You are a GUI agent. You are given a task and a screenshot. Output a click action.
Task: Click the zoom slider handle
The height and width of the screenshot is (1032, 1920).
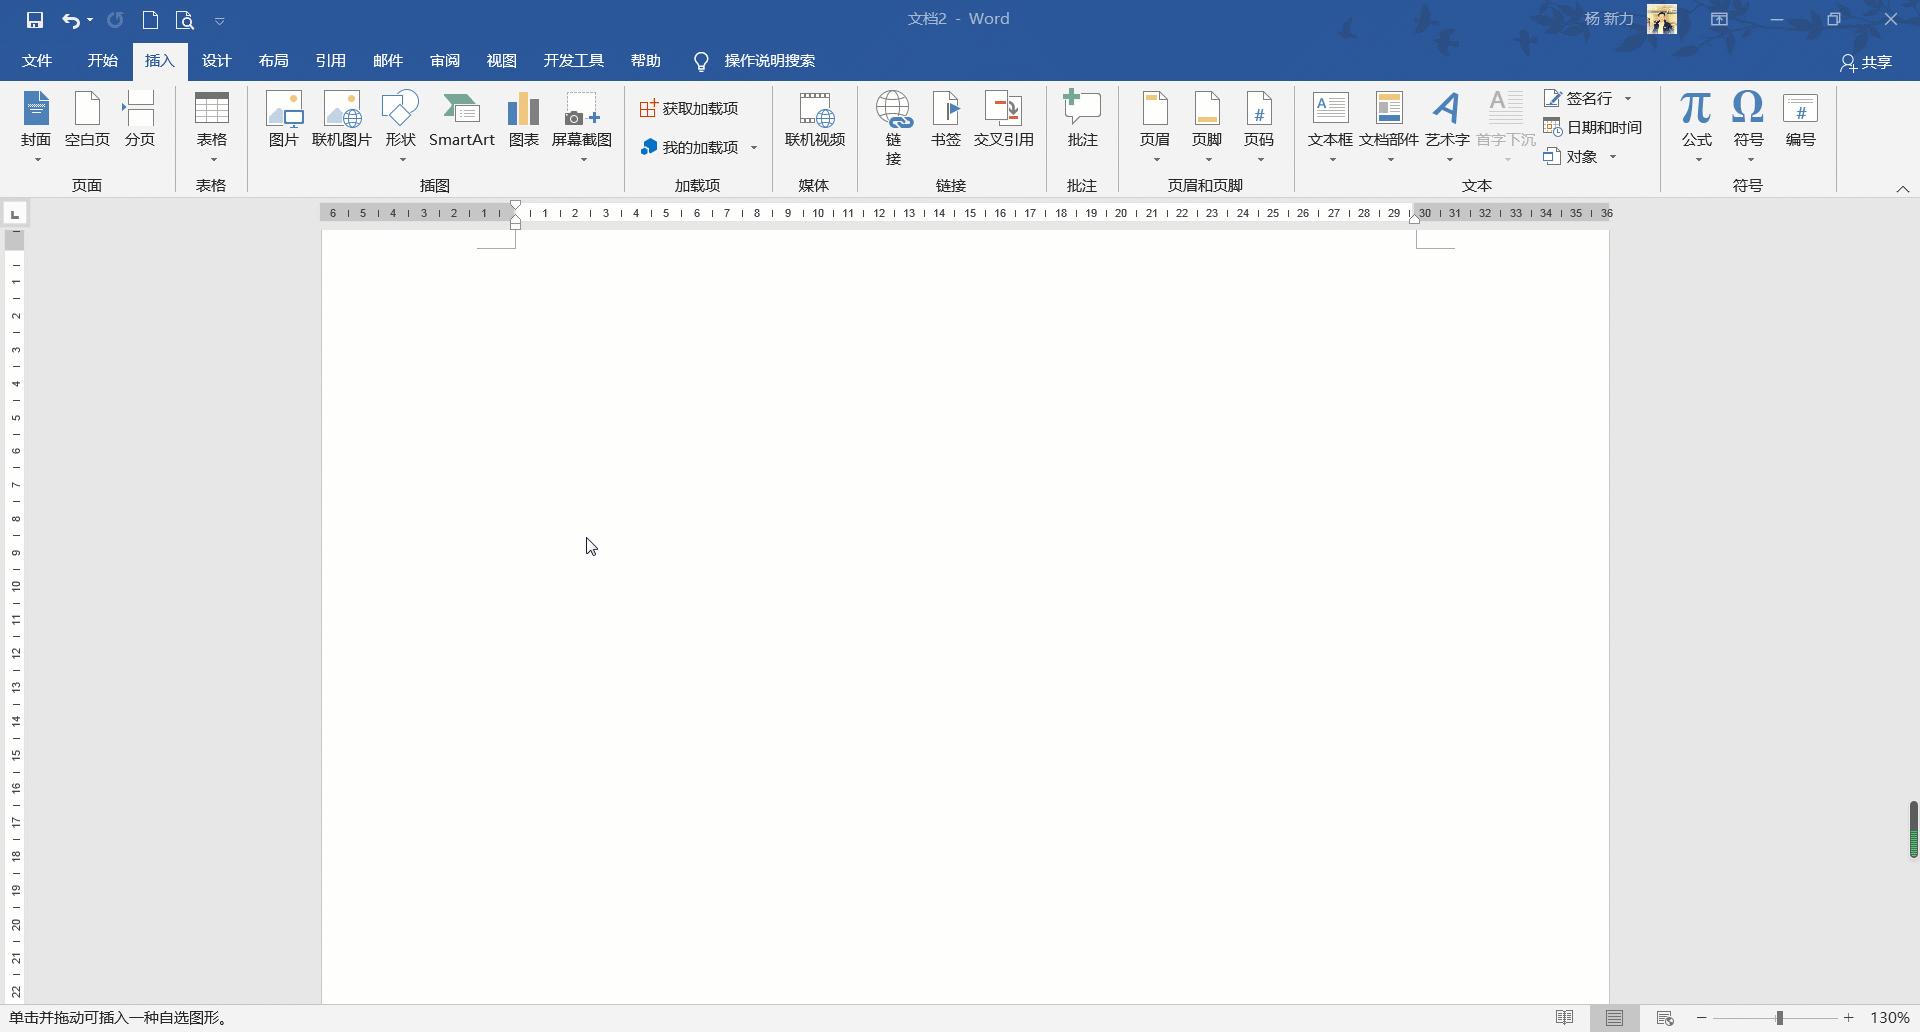pyautogui.click(x=1779, y=1018)
